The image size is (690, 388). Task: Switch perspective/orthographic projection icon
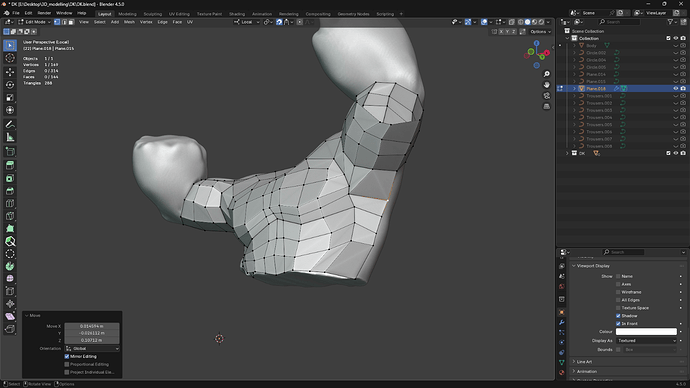coord(547,106)
